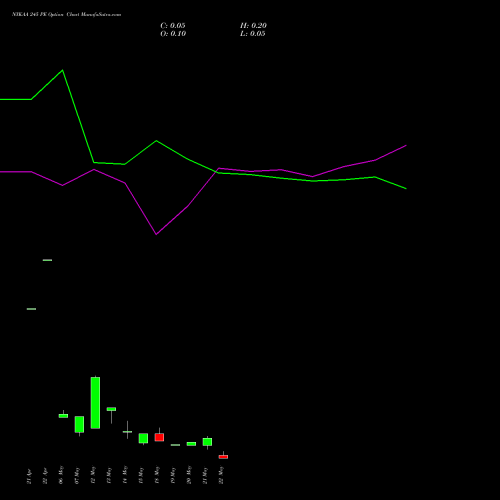The image size is (500, 500).
Task: Click the 22 May date label
Action: pyautogui.click(x=221, y=475)
